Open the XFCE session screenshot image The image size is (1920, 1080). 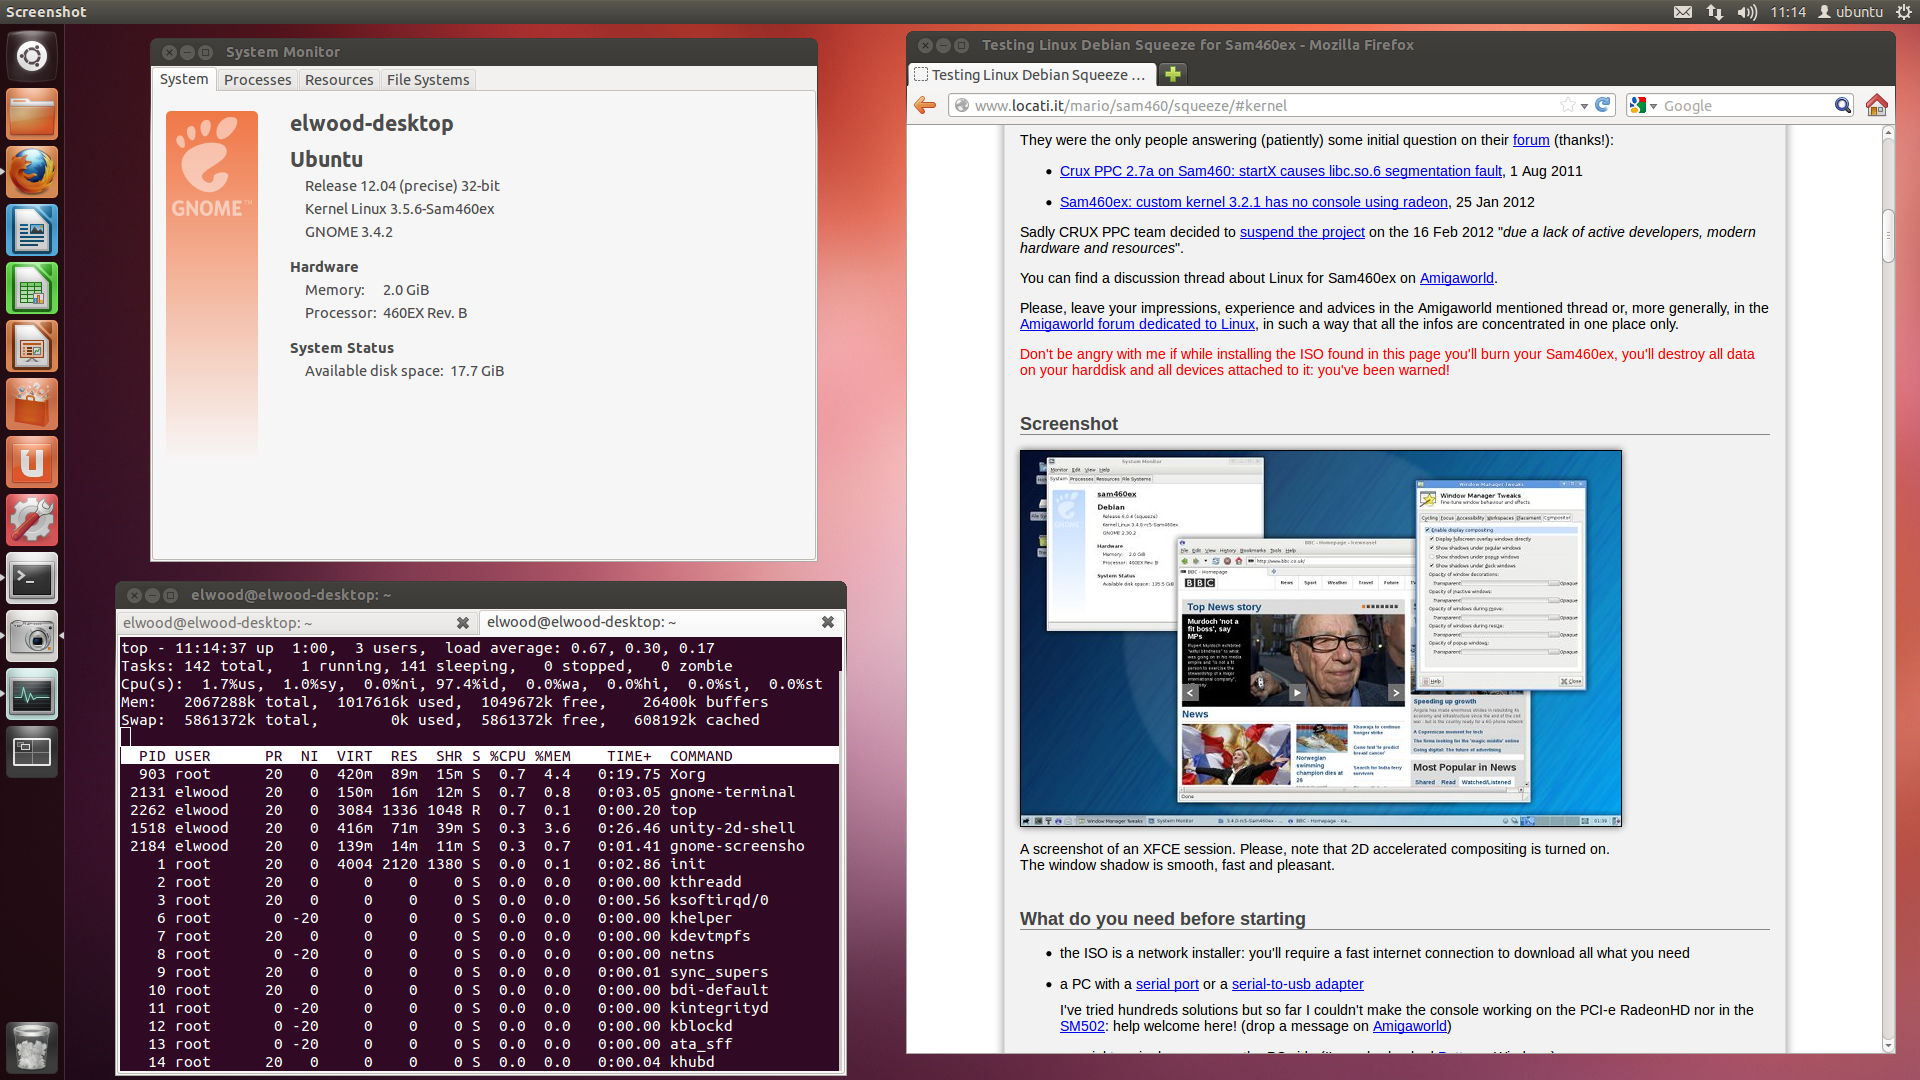tap(1321, 638)
